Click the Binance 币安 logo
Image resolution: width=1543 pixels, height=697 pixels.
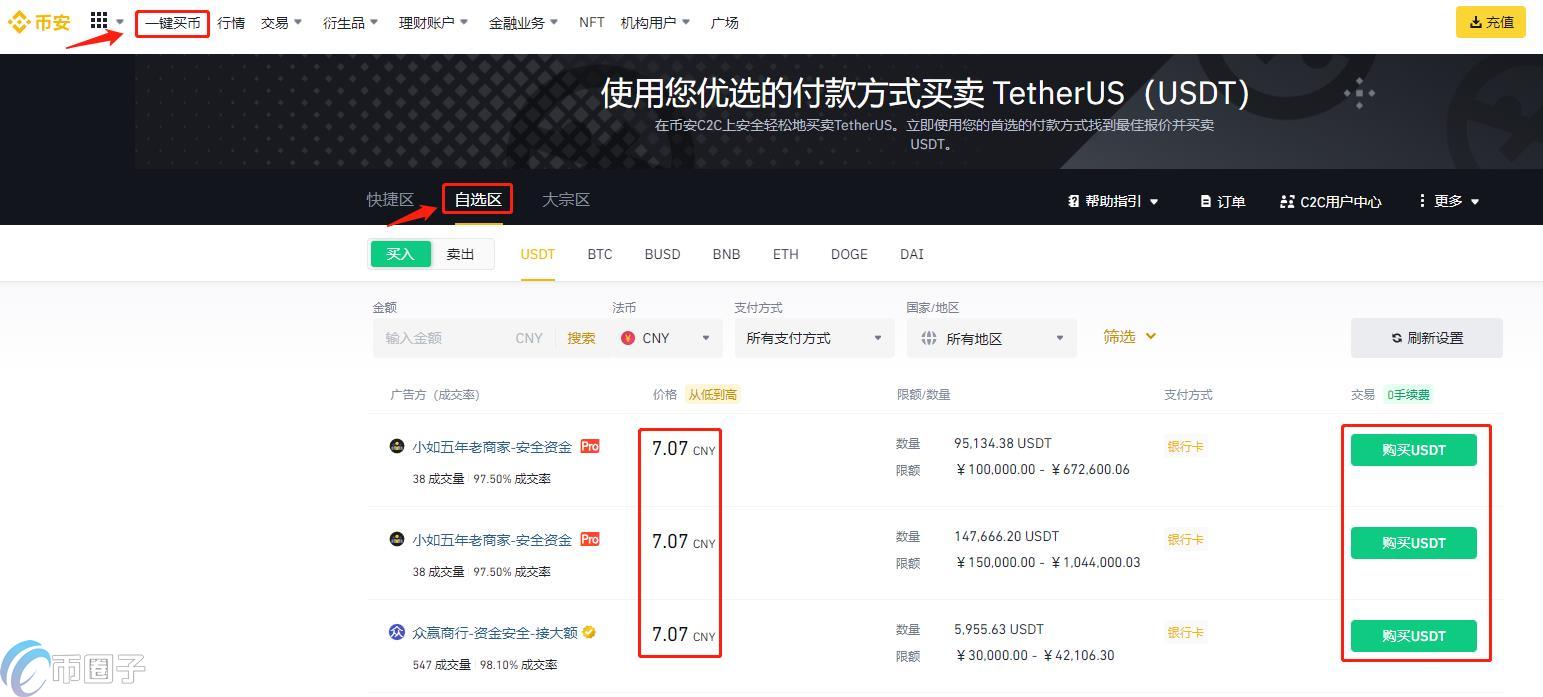pyautogui.click(x=40, y=22)
